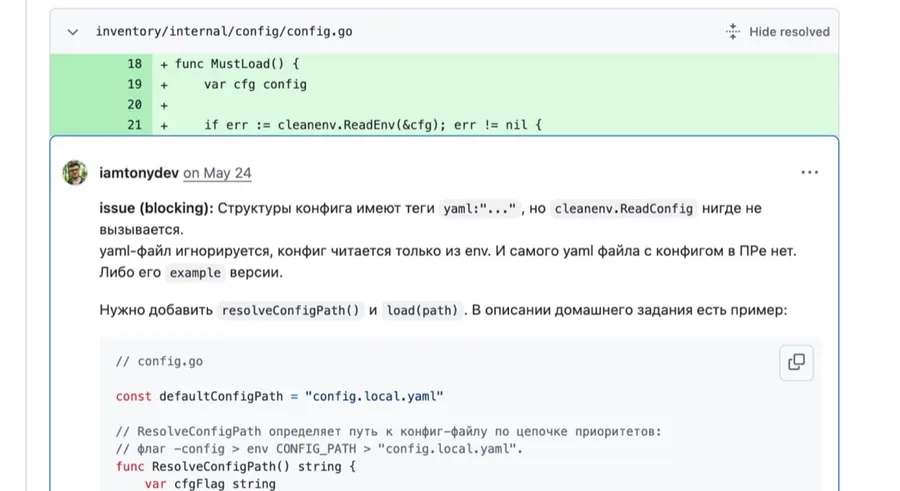Click the defaultConfigPath constant line
This screenshot has width=900, height=491.
280,397
